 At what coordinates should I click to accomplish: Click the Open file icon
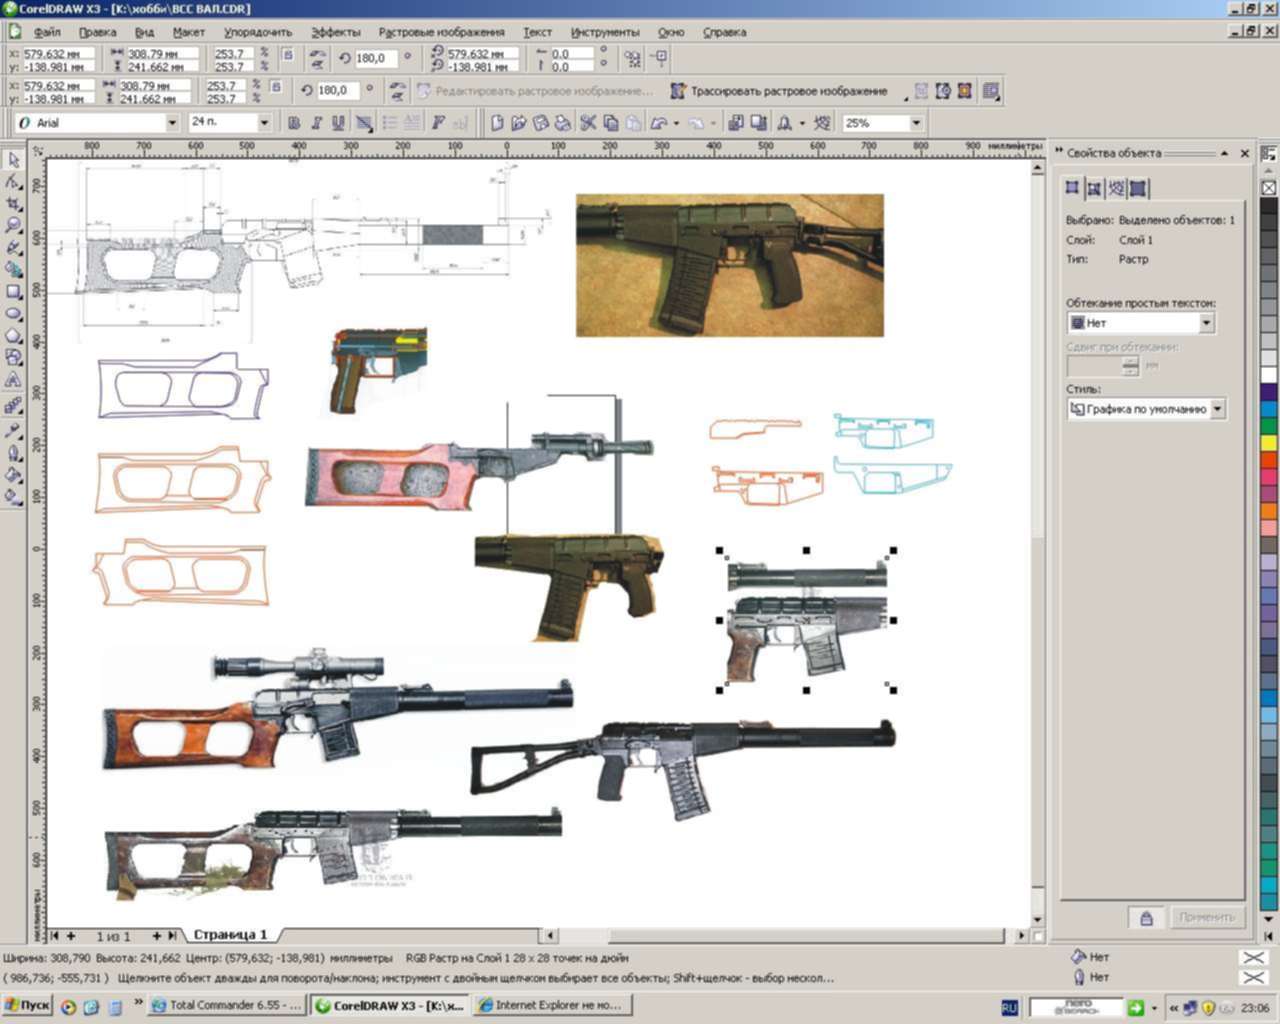(518, 123)
